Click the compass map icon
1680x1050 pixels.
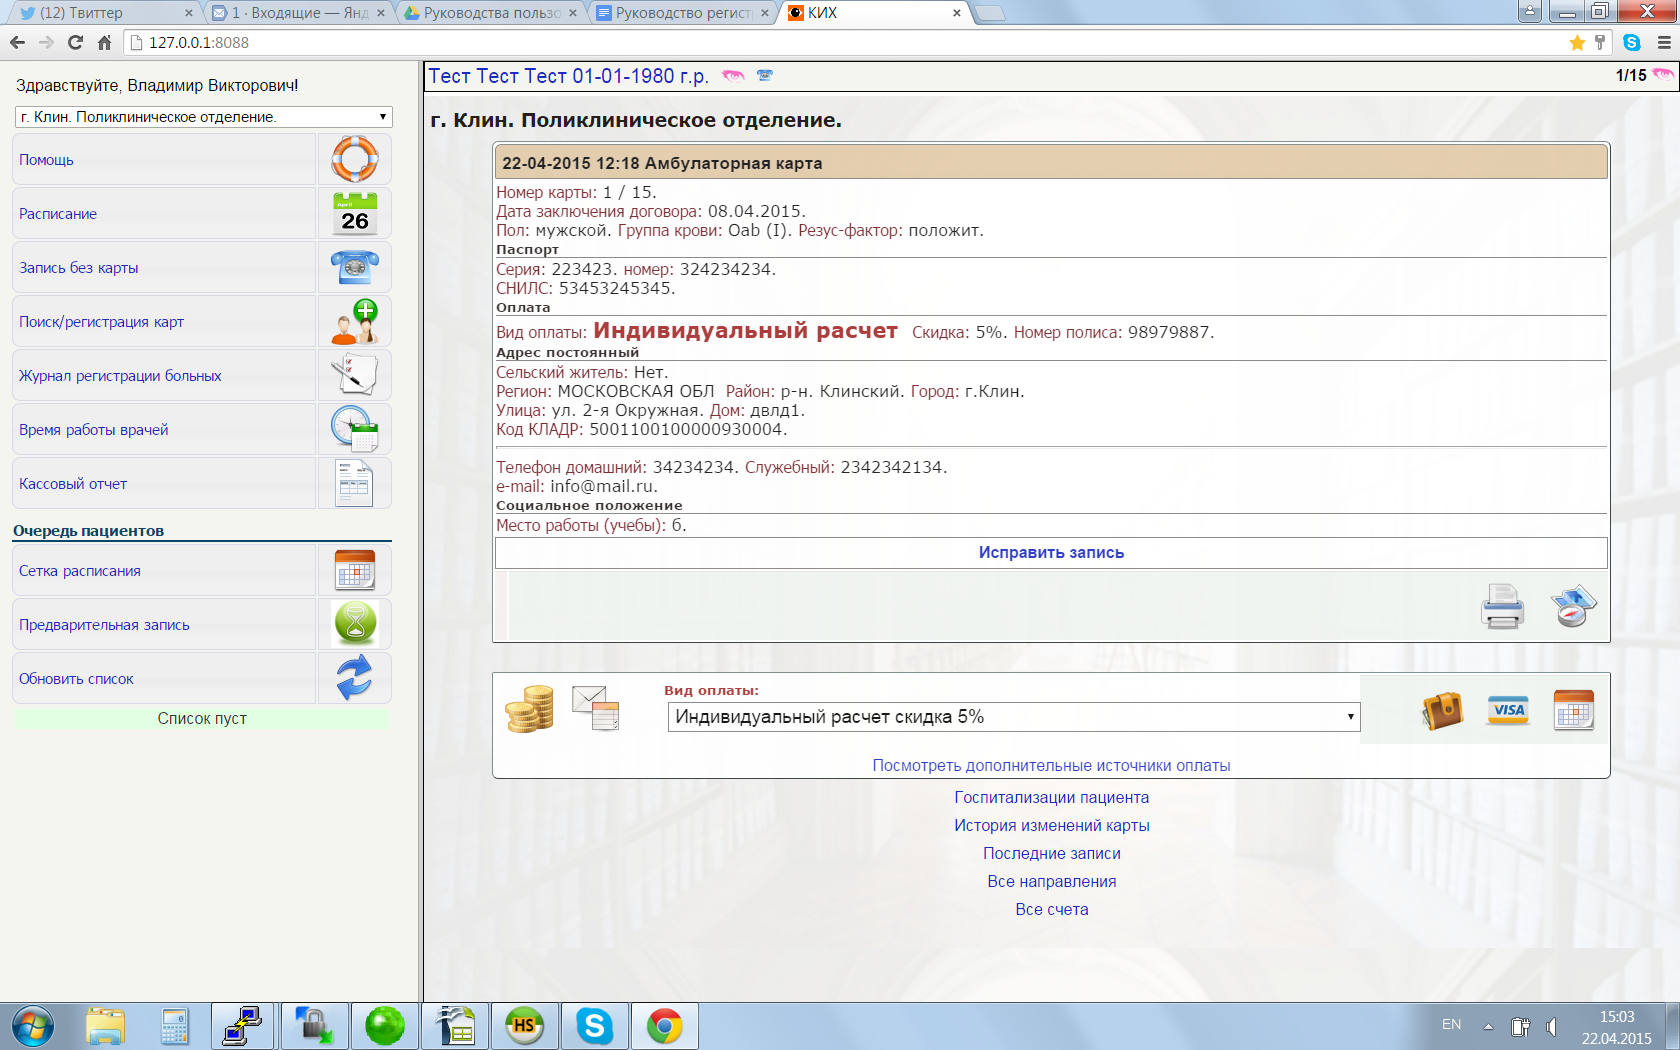[x=1573, y=606]
